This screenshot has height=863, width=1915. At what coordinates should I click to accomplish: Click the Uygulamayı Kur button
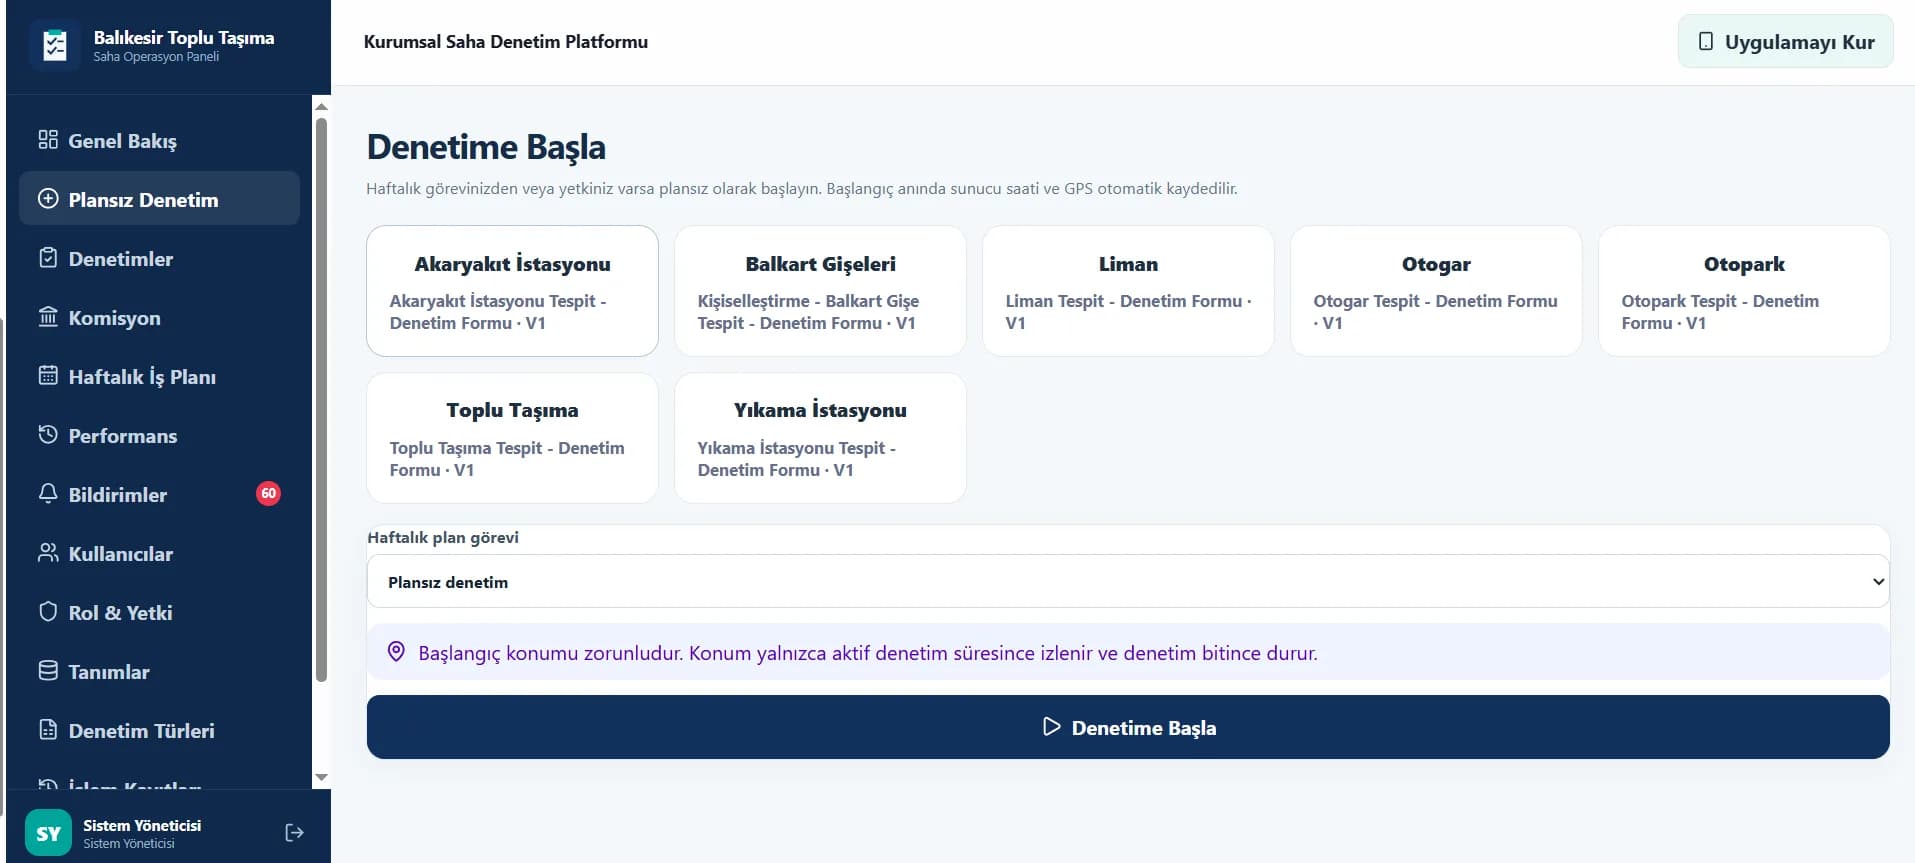click(x=1785, y=42)
